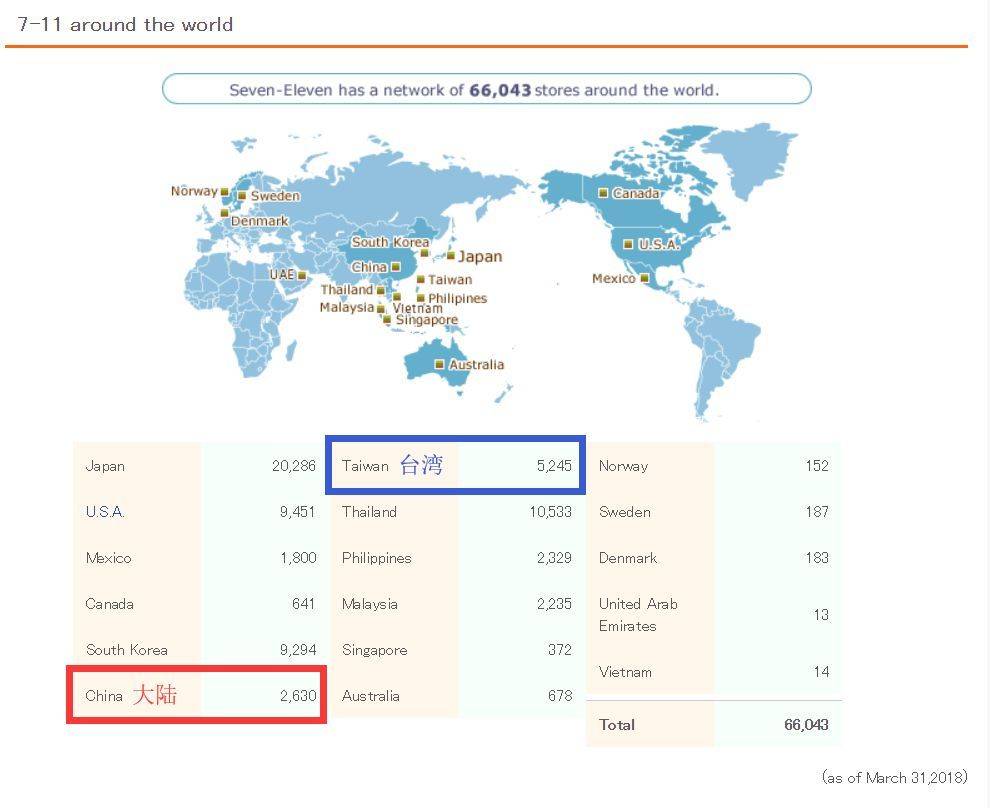Click 'Philippines' in the table
Image resolution: width=990 pixels, height=808 pixels.
point(376,558)
